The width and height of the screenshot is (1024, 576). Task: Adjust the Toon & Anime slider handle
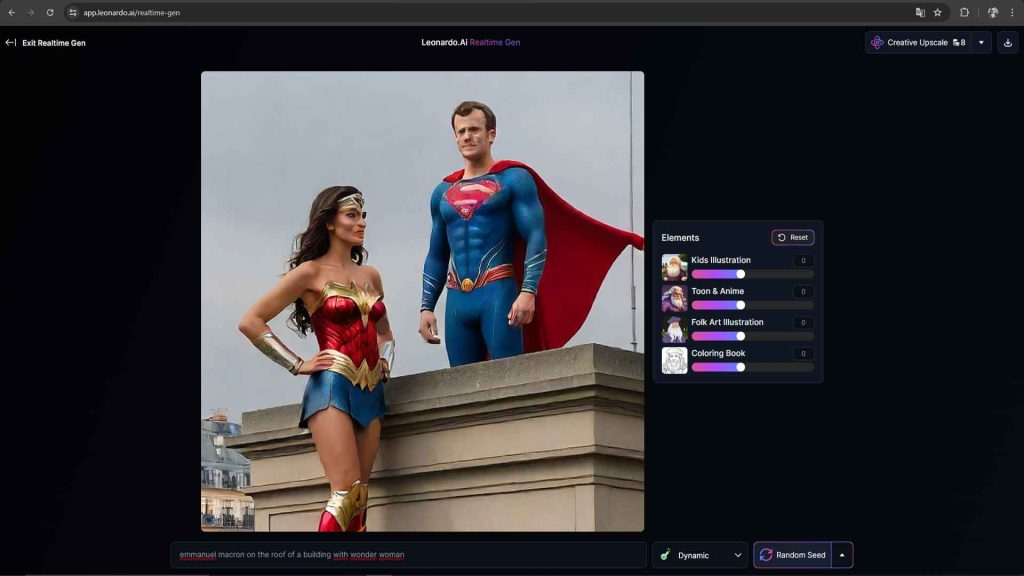point(741,305)
